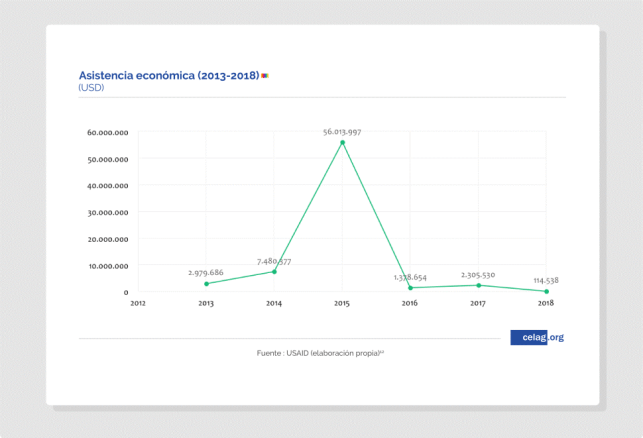Click the 2015 x-axis year label
643x438 pixels.
tap(342, 302)
